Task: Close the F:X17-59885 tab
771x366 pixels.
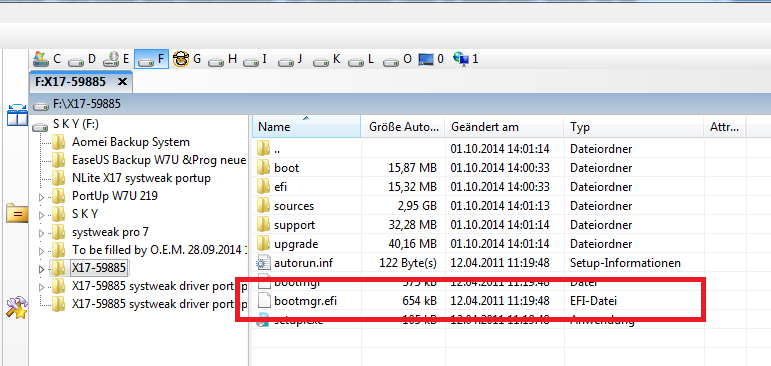Action: [122, 82]
